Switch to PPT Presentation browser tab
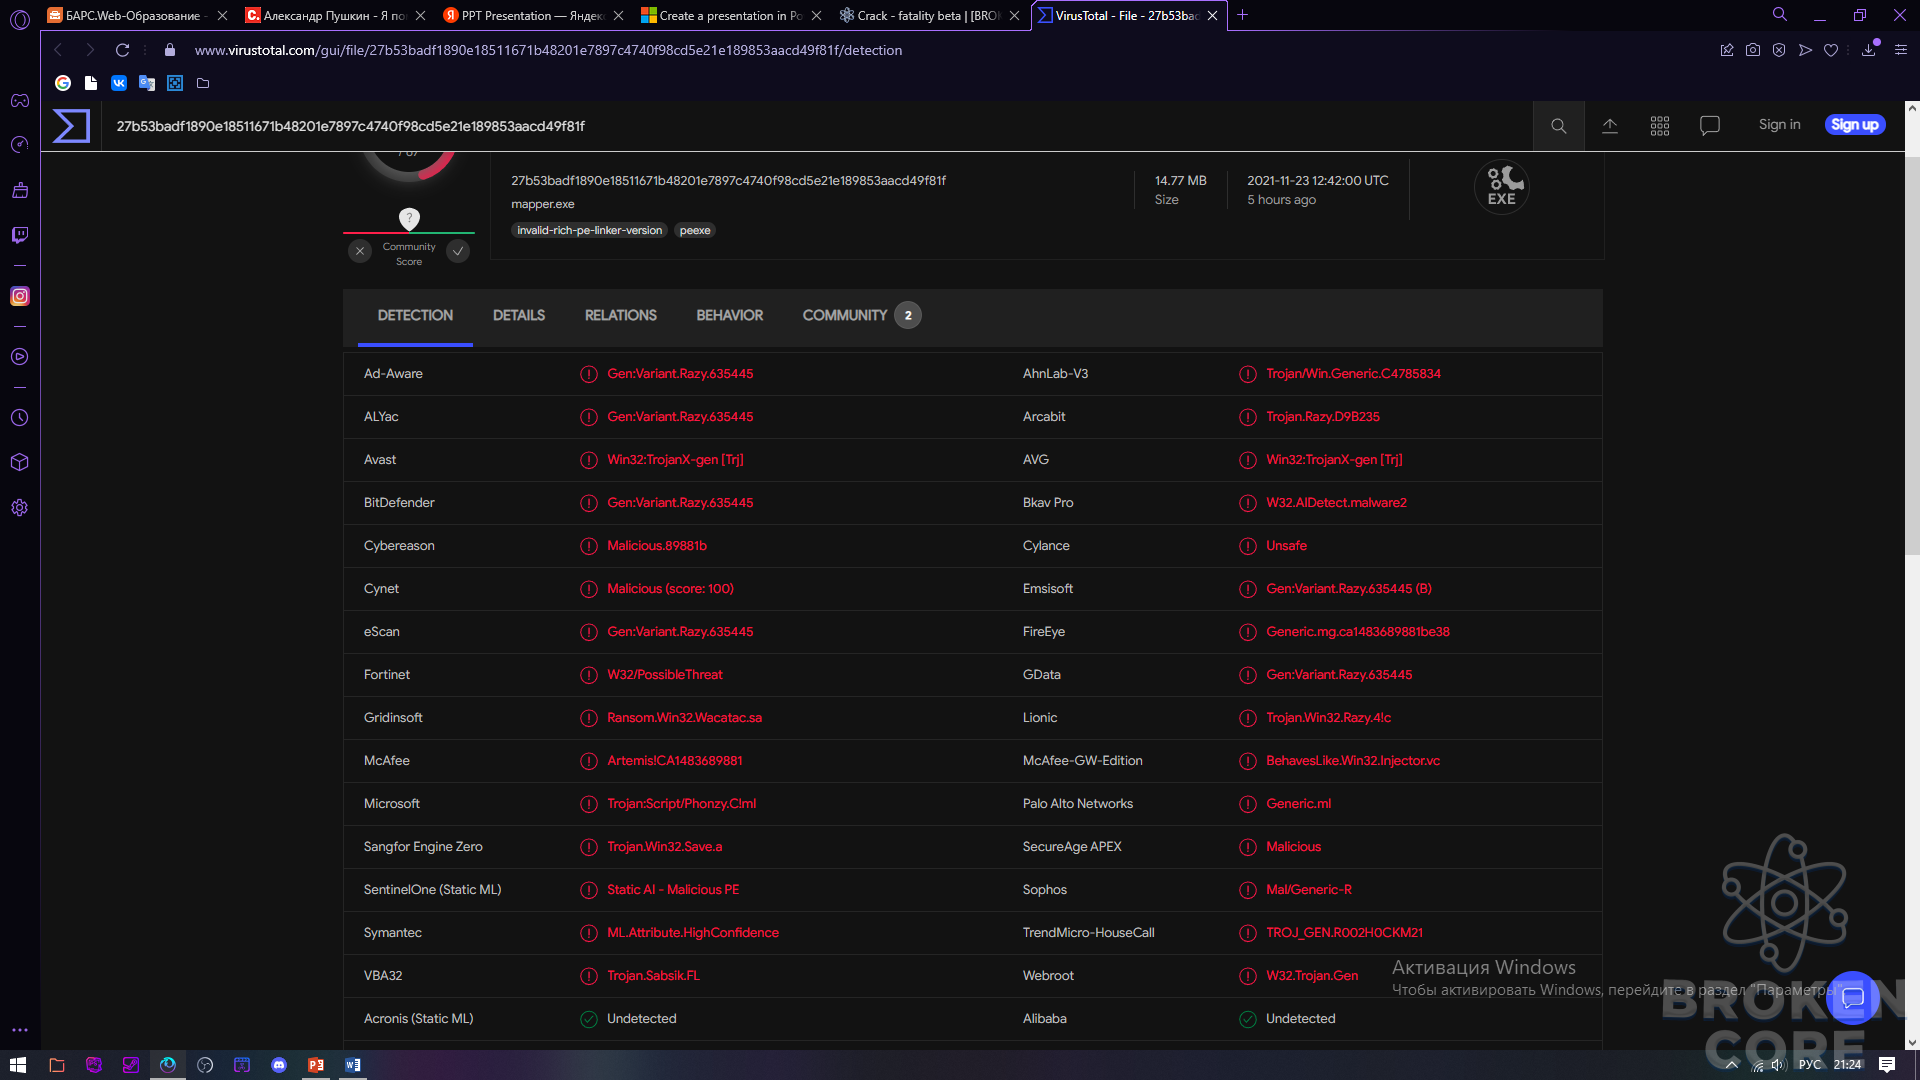The height and width of the screenshot is (1080, 1920). pos(532,15)
